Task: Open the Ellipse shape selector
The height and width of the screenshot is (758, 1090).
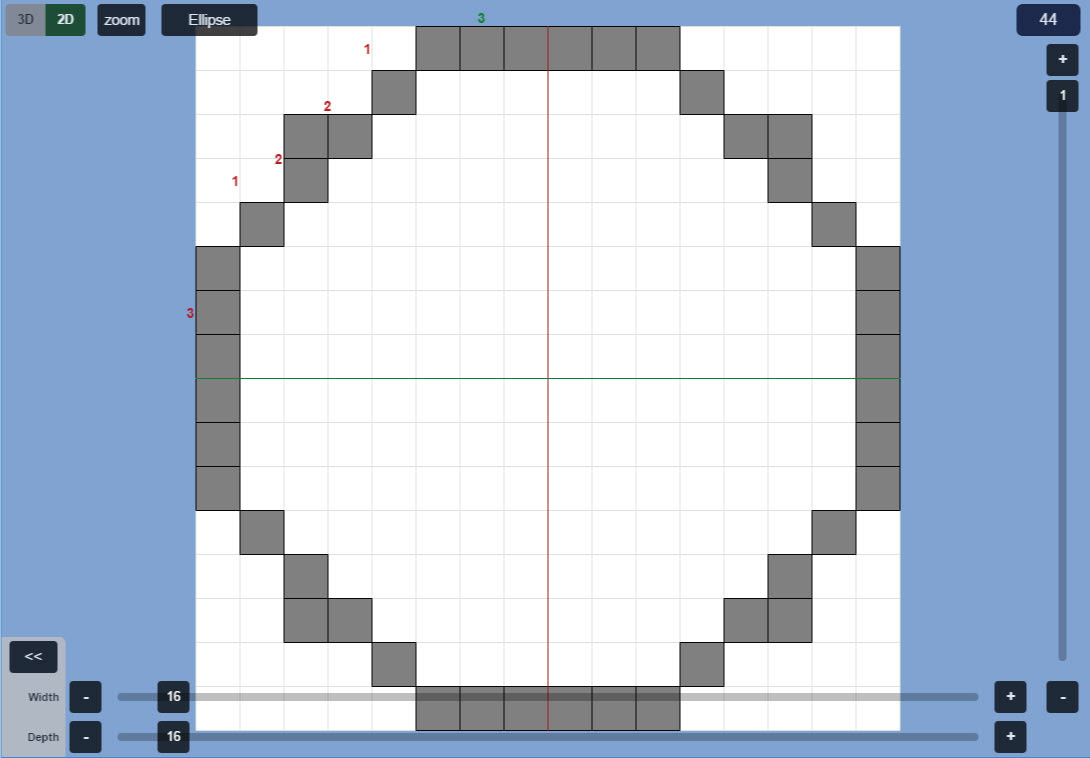Action: [x=209, y=19]
